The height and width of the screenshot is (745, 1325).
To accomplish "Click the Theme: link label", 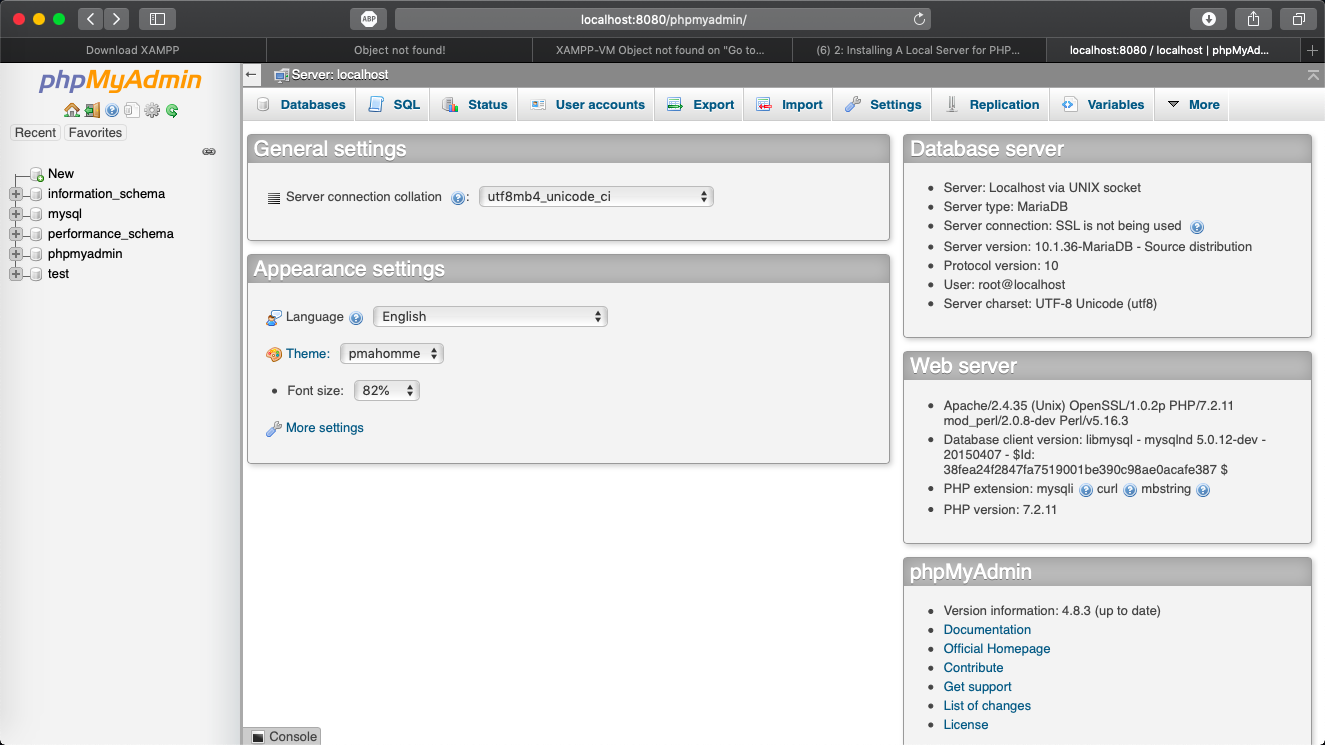I will pos(308,354).
